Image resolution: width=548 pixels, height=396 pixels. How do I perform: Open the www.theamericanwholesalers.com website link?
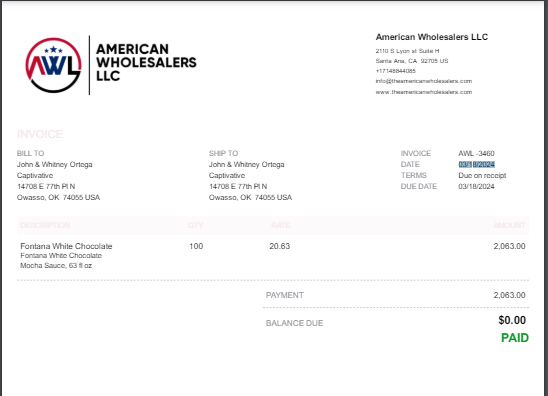pos(424,92)
